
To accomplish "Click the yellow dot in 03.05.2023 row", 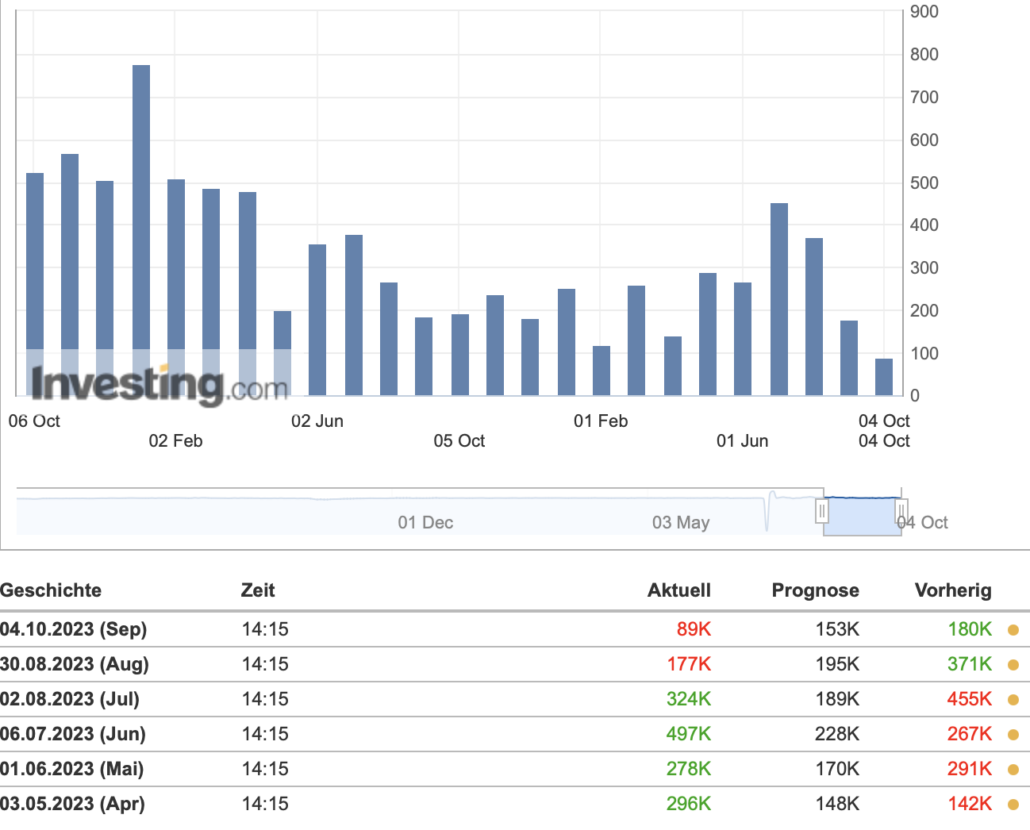I will pos(1013,804).
